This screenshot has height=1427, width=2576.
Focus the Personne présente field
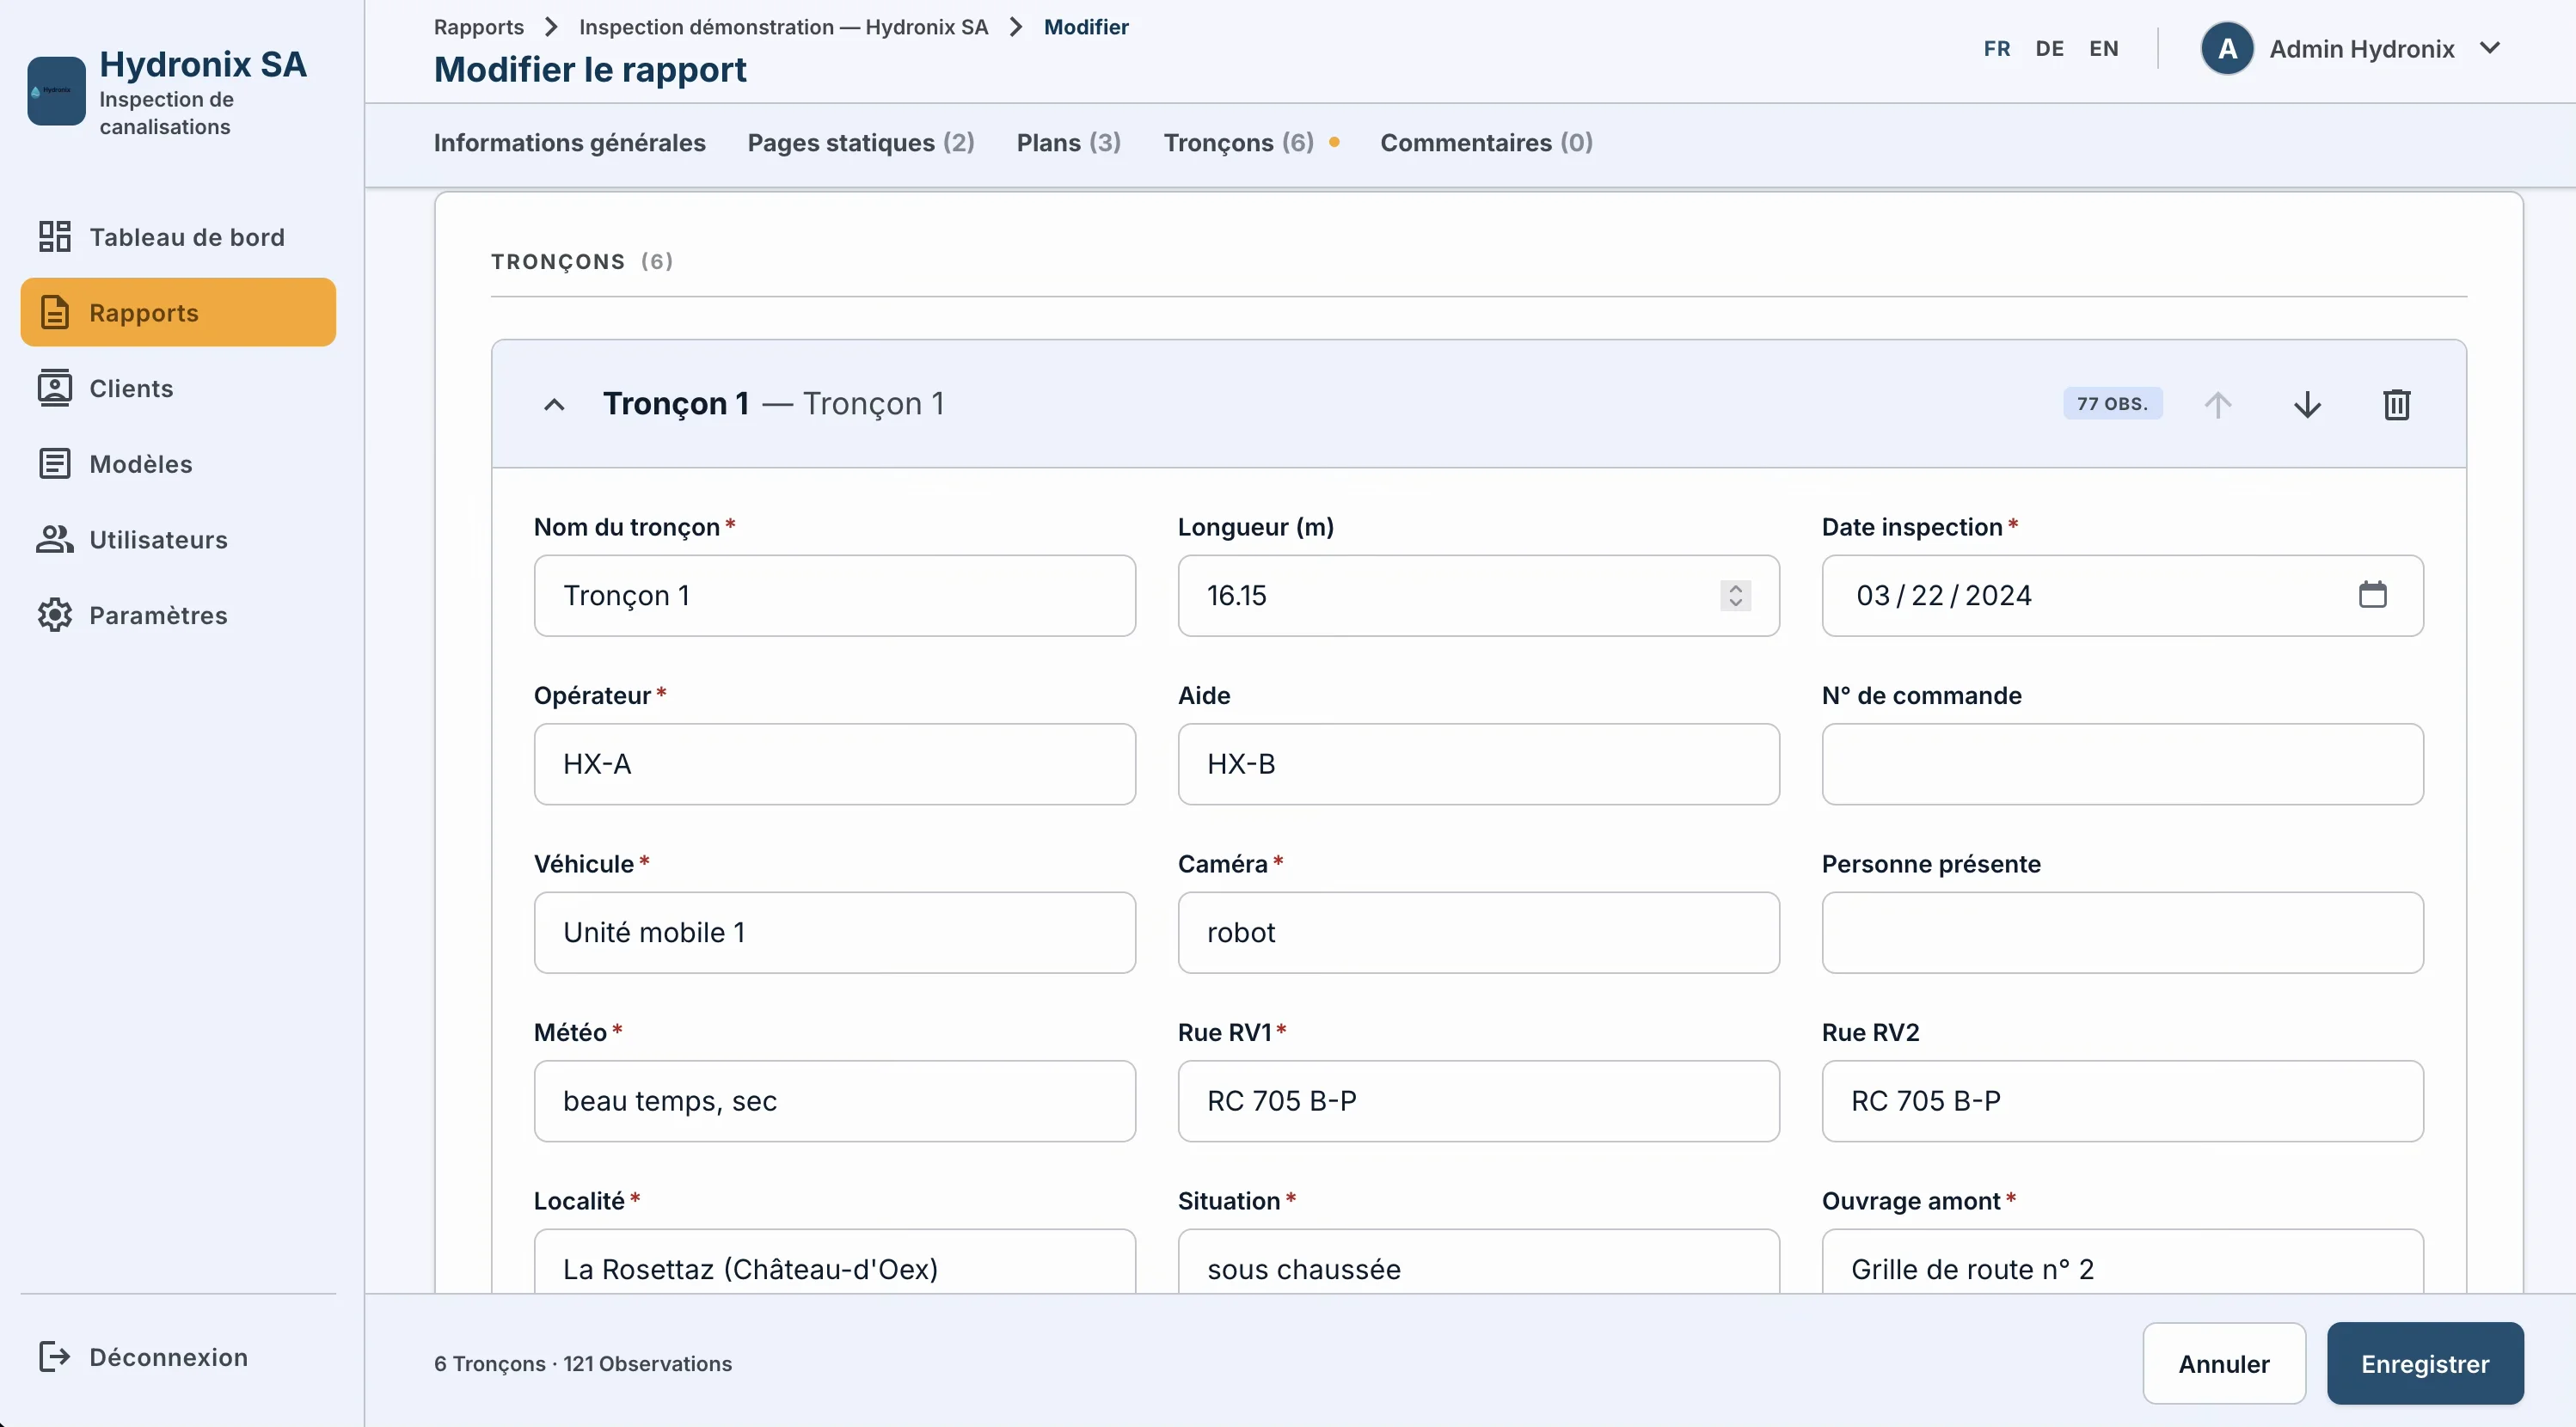click(x=2123, y=932)
